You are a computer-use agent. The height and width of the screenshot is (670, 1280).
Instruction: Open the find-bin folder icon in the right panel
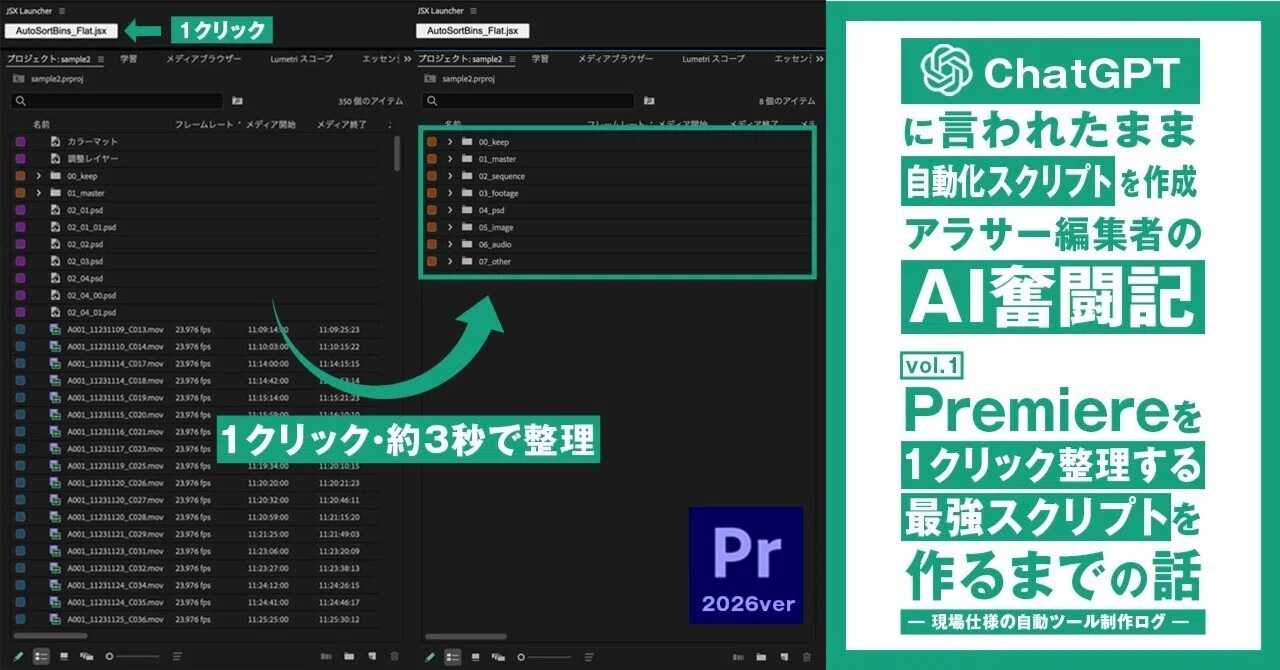649,101
